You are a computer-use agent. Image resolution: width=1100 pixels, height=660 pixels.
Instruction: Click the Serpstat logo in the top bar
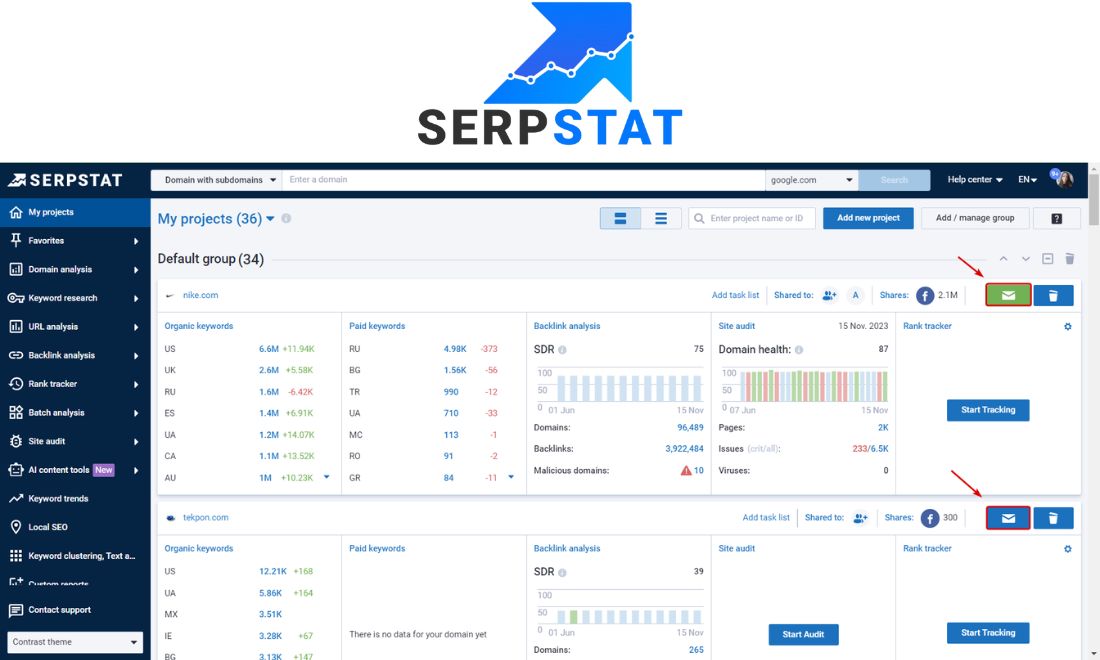(62, 179)
